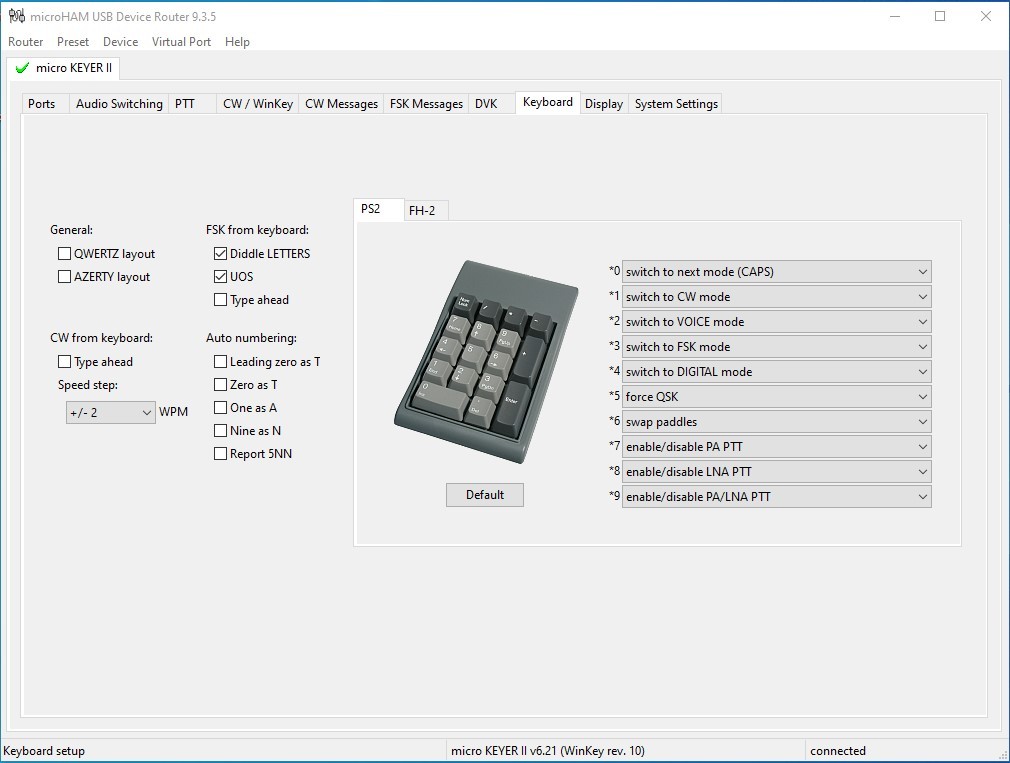
Task: Open the Speed step WPM dropdown
Action: click(111, 413)
